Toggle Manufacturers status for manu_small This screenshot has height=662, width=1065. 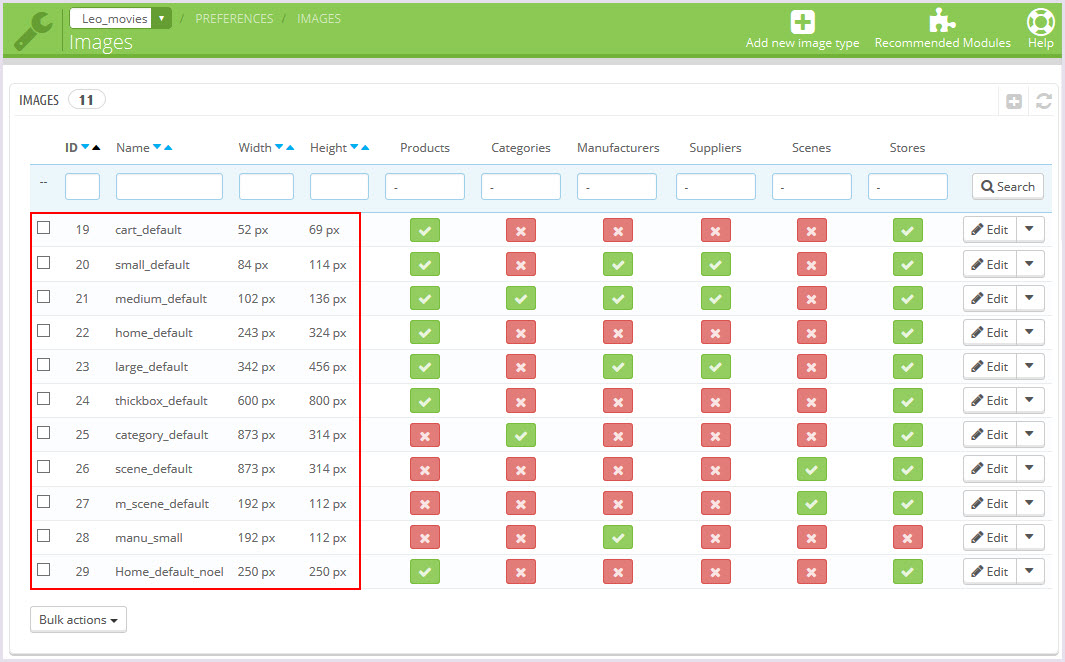(617, 538)
